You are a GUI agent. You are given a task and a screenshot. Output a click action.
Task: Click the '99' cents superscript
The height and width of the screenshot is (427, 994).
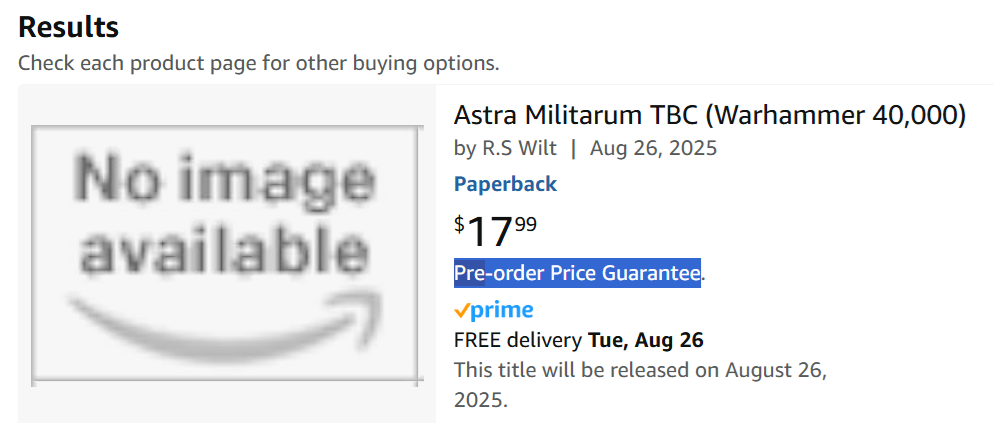coord(526,223)
